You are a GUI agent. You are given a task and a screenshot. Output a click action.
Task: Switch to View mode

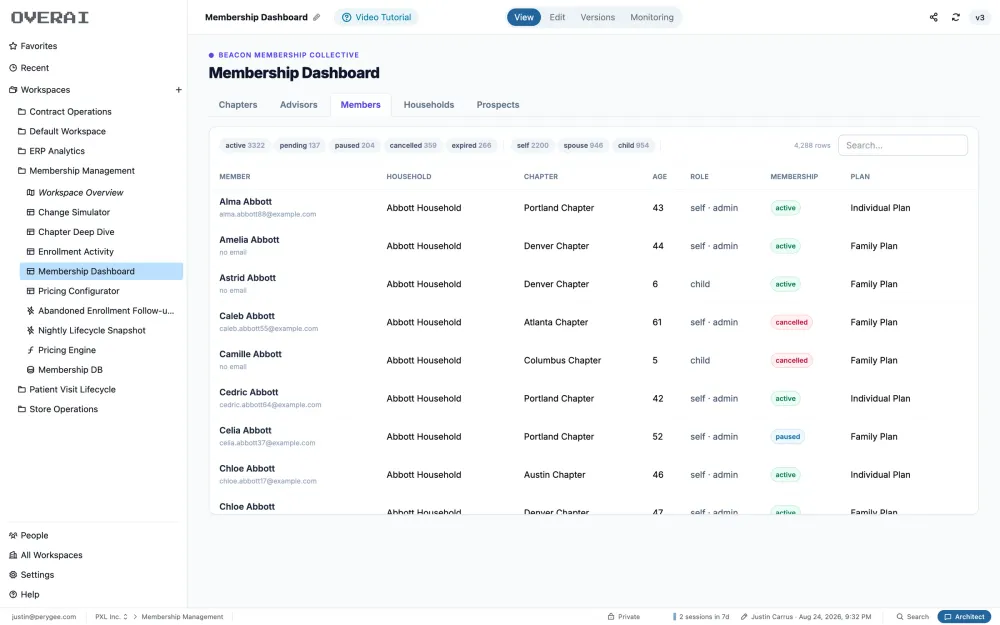[524, 17]
